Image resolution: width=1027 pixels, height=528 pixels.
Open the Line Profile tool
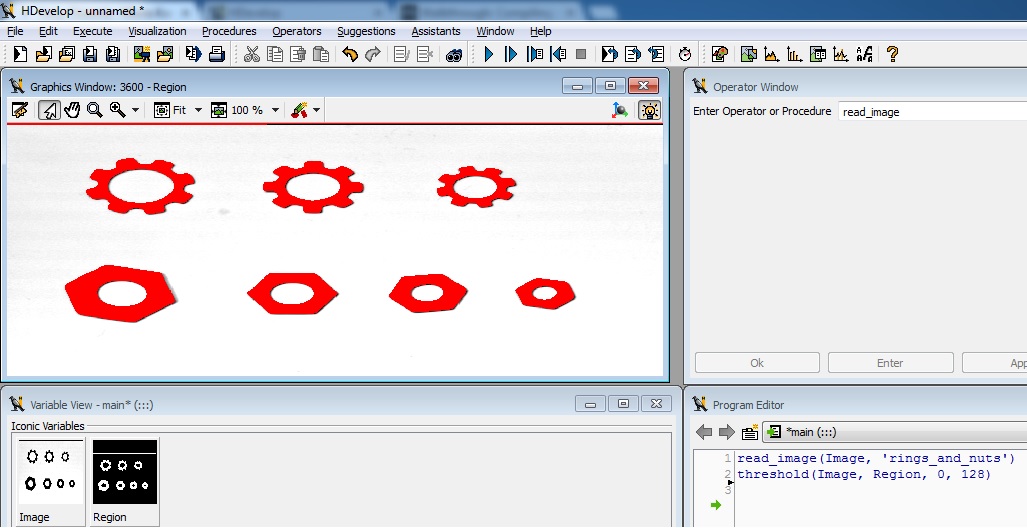coord(841,54)
